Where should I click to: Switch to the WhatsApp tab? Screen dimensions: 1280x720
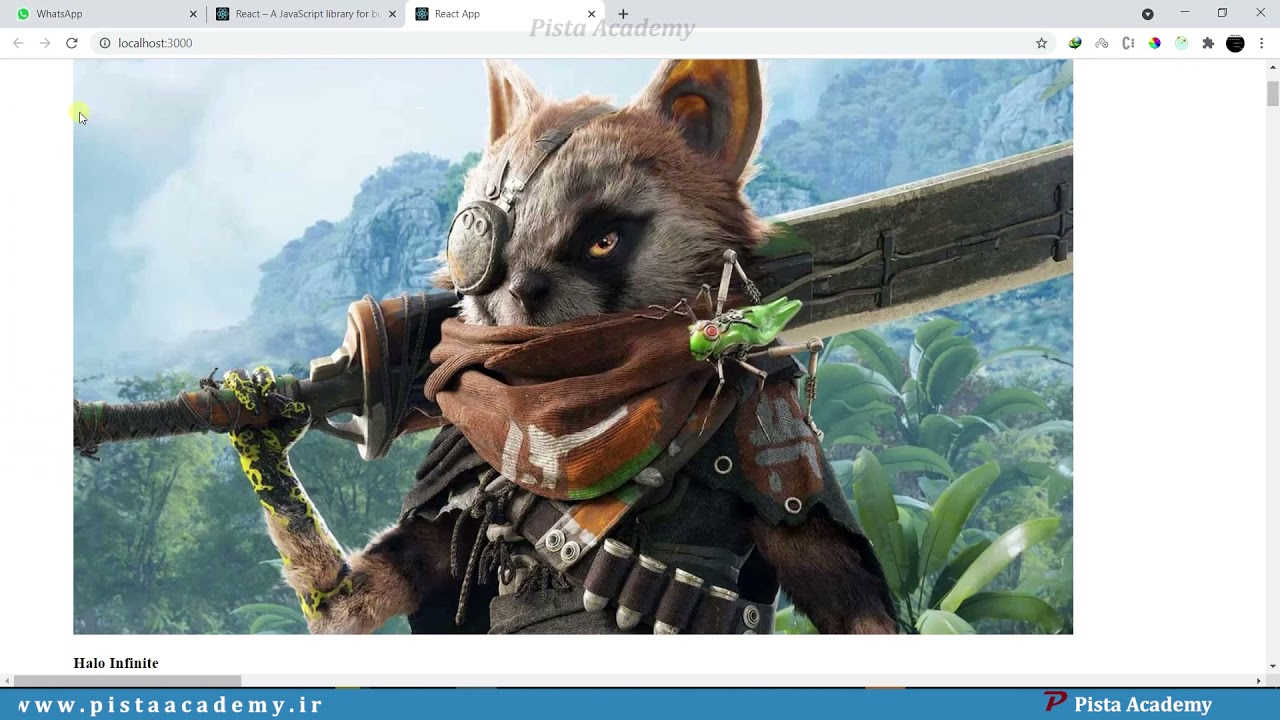[105, 14]
